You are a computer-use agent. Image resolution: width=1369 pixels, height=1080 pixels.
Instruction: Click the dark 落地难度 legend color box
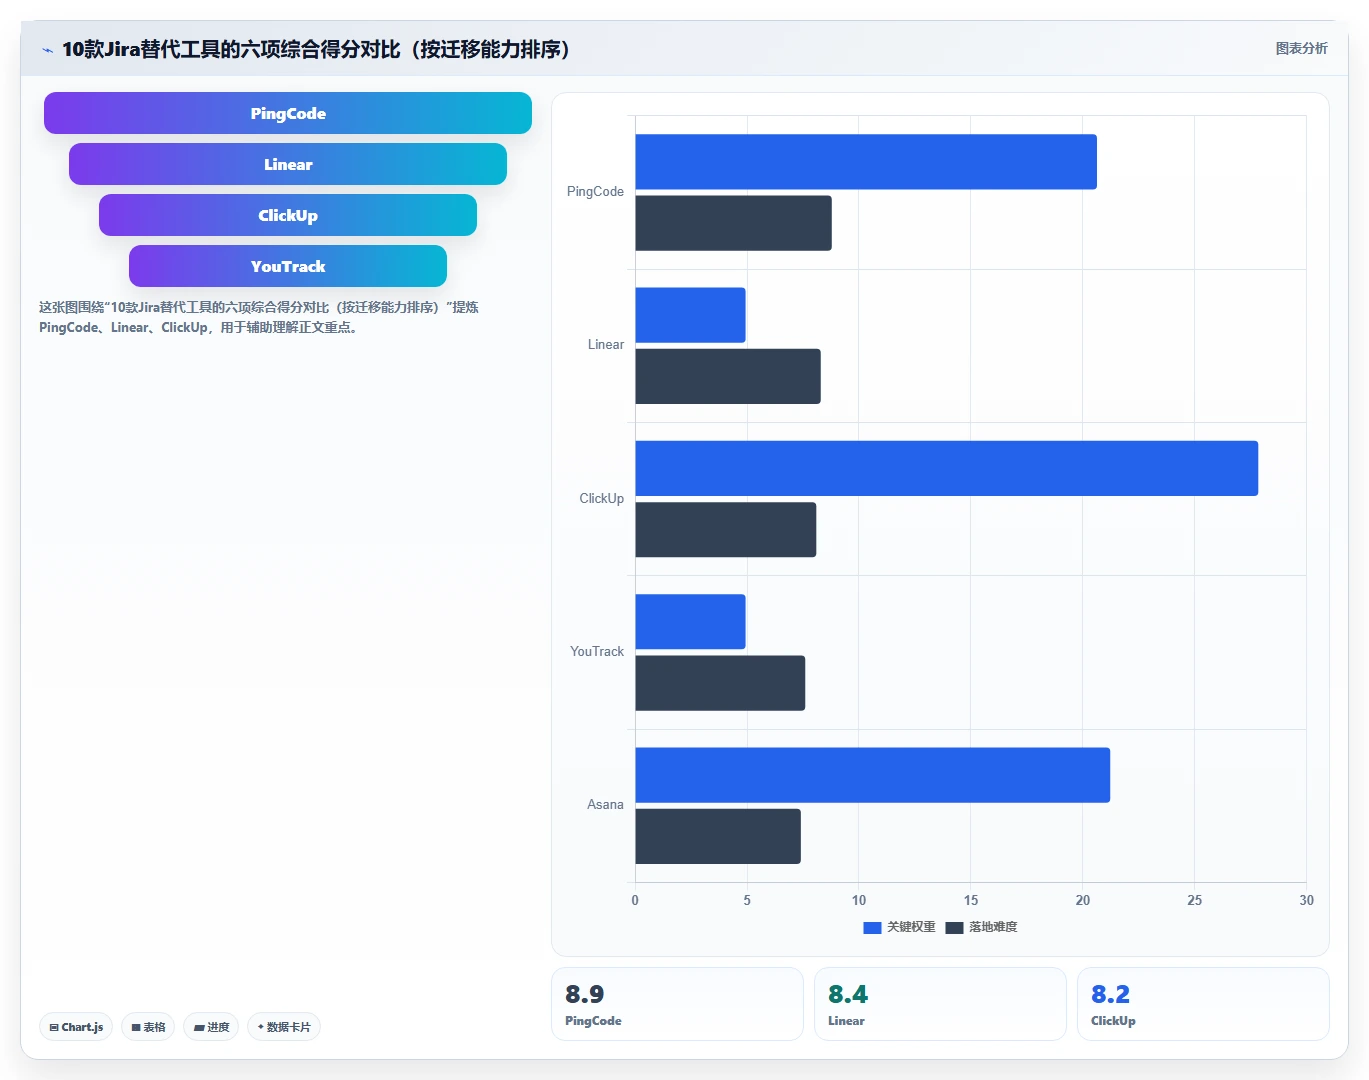(954, 928)
